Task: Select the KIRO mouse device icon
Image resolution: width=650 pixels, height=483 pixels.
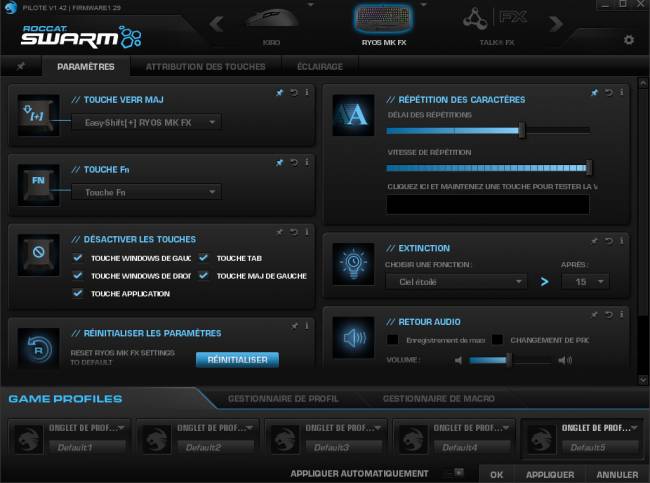Action: tap(272, 19)
